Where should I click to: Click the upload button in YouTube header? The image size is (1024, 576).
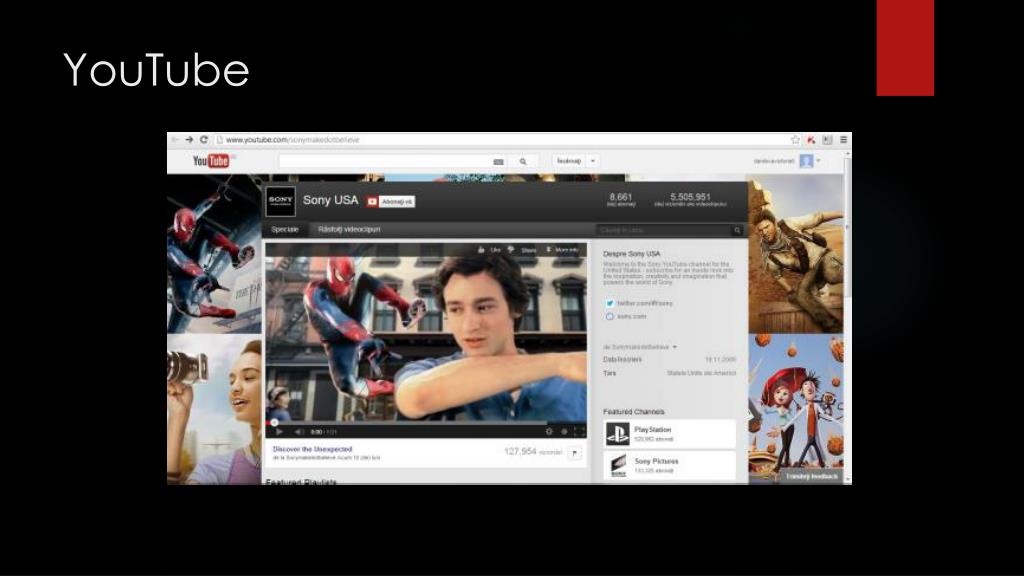[569, 161]
